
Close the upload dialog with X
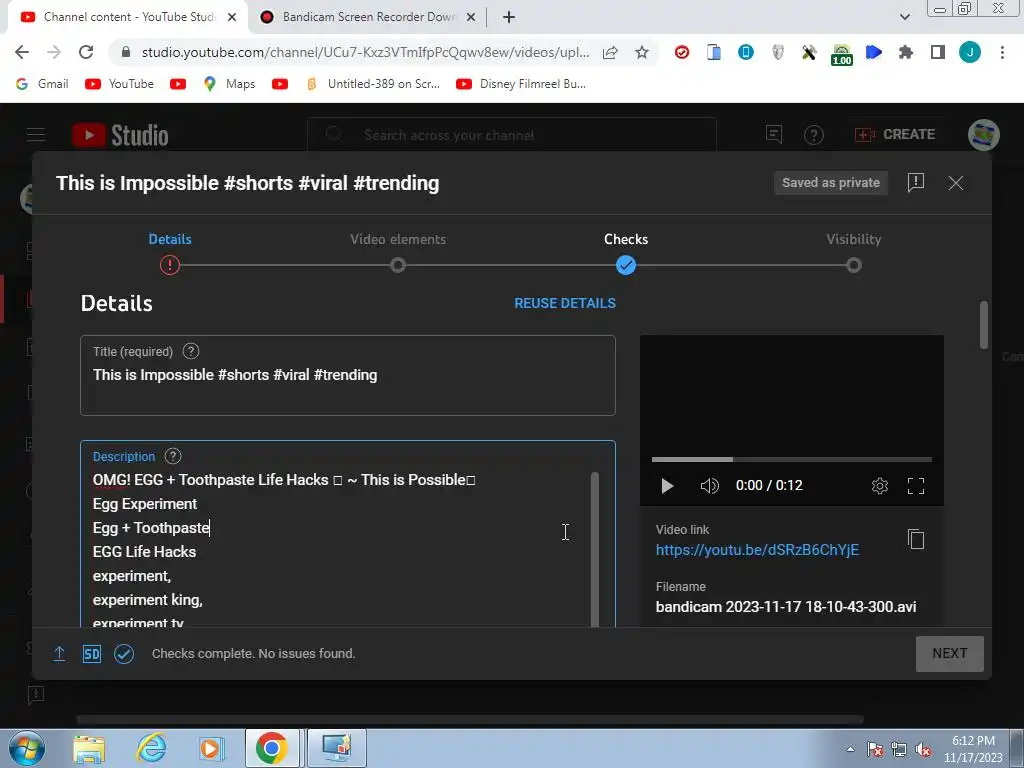[955, 183]
